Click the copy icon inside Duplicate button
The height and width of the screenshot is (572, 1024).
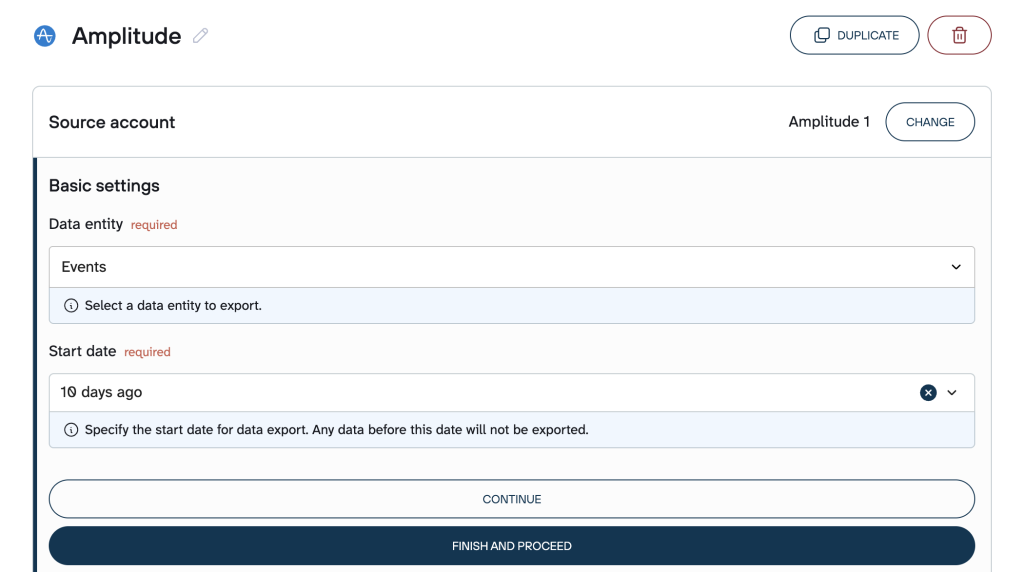click(x=821, y=35)
